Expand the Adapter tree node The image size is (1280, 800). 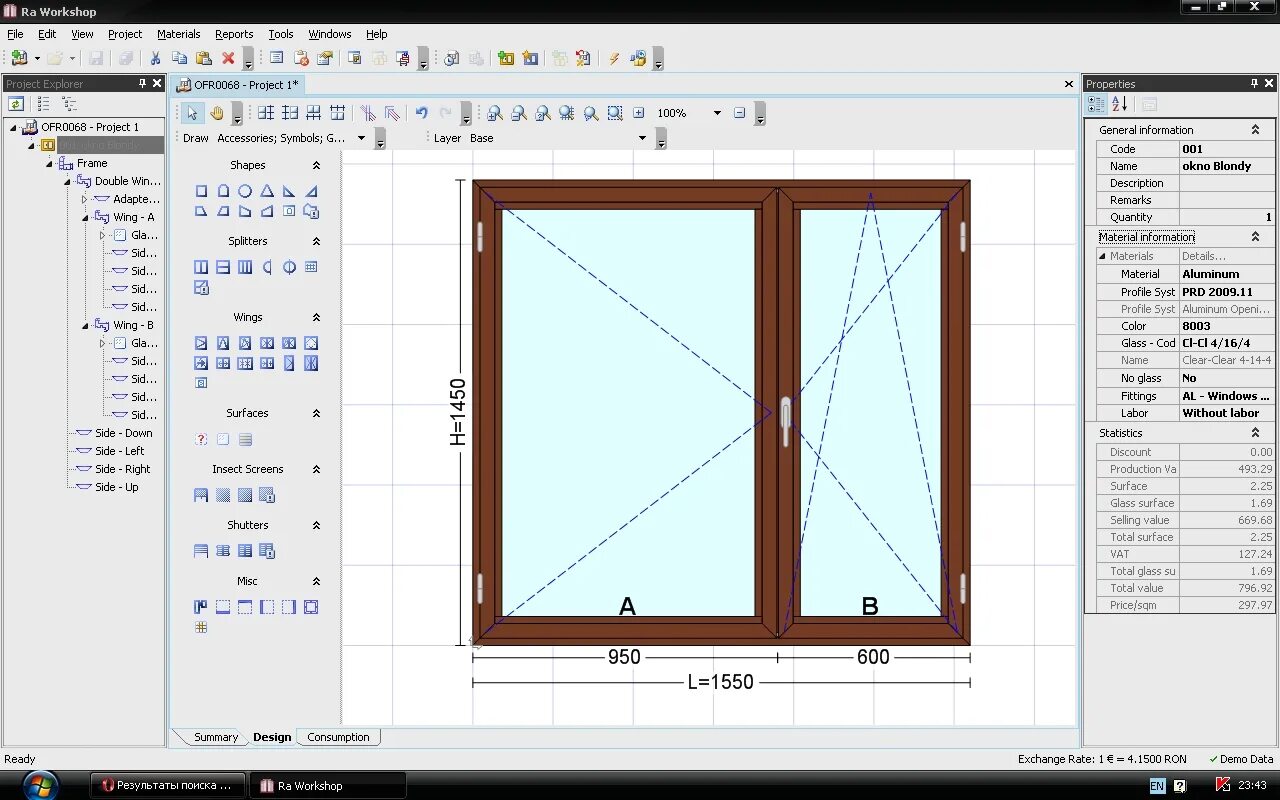point(85,199)
